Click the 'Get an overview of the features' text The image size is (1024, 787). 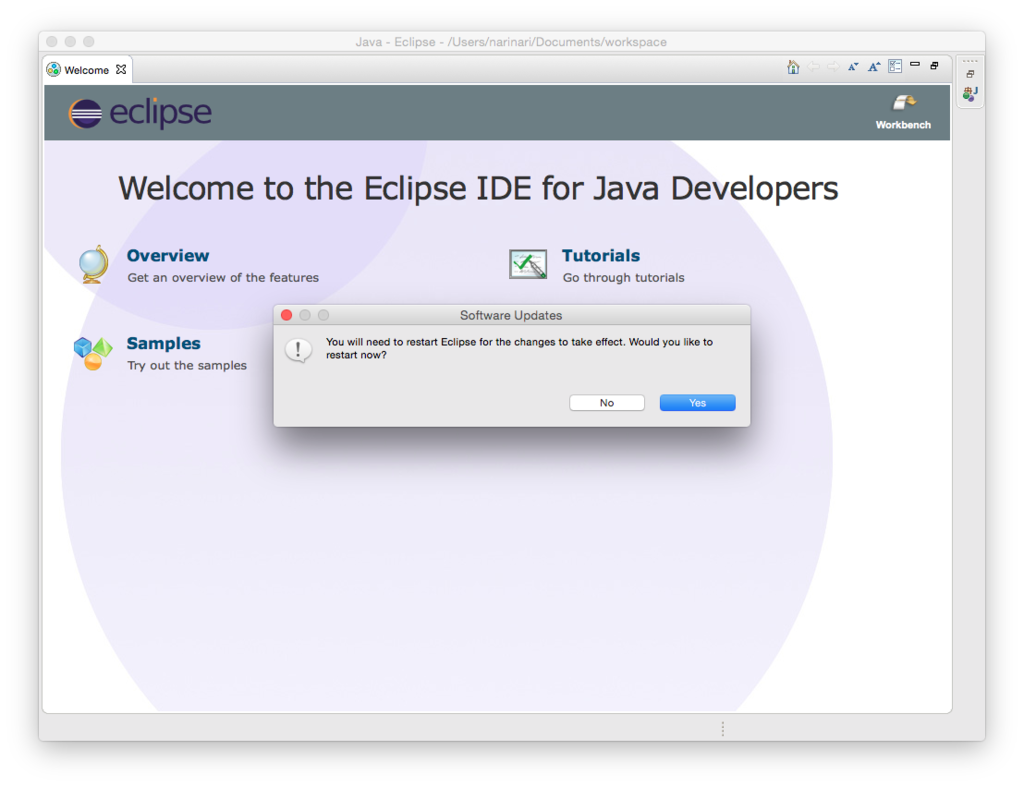pos(223,278)
